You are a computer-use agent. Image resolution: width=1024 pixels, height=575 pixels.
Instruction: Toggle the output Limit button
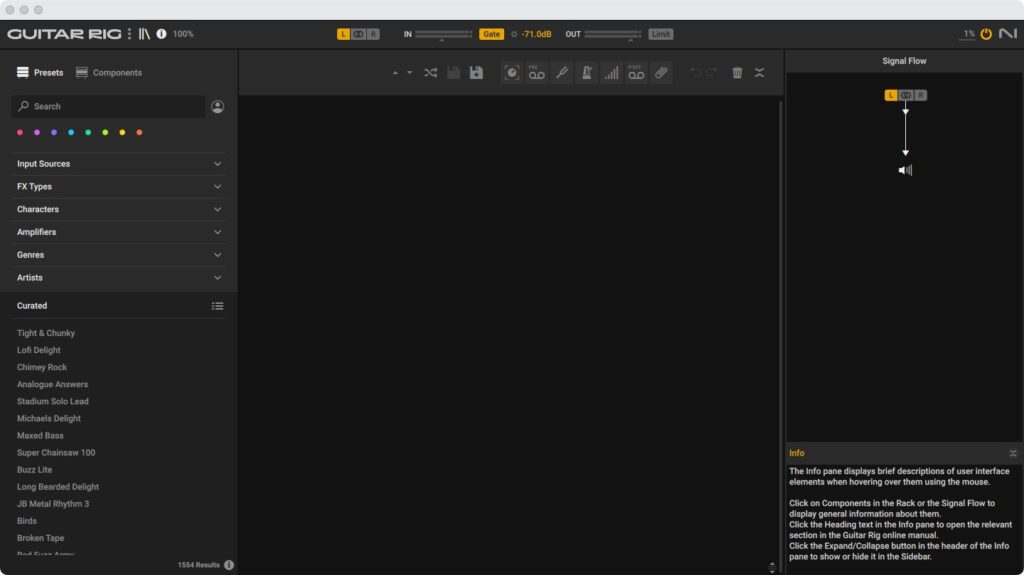pos(660,34)
